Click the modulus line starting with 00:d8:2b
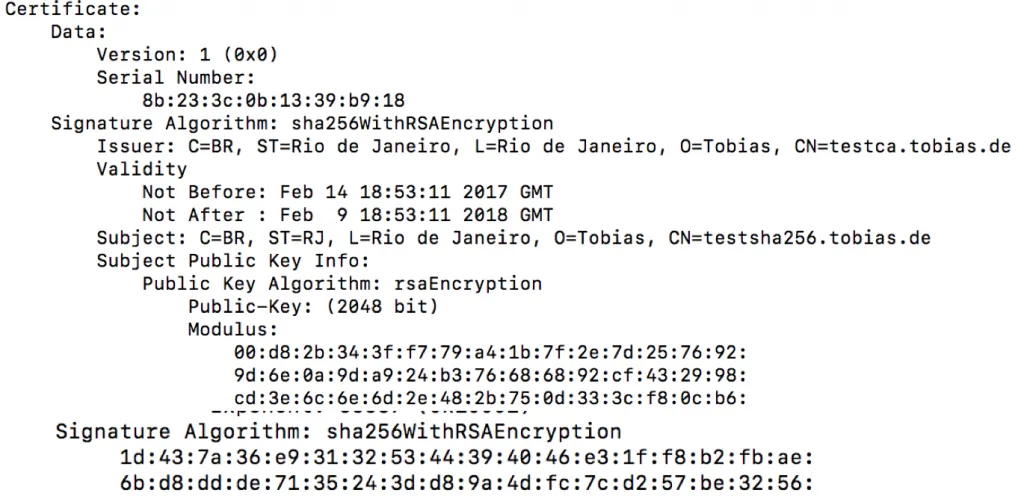 [x=489, y=352]
